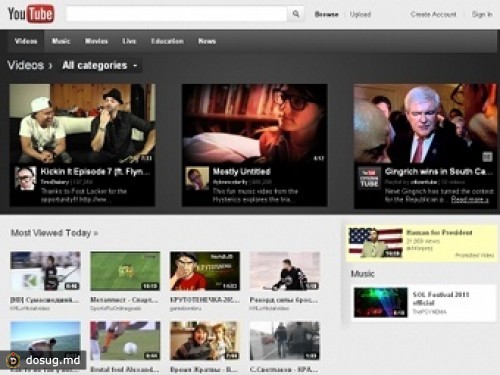Open the КРУТОТЕНЕЧКА video thumbnail

click(x=205, y=271)
